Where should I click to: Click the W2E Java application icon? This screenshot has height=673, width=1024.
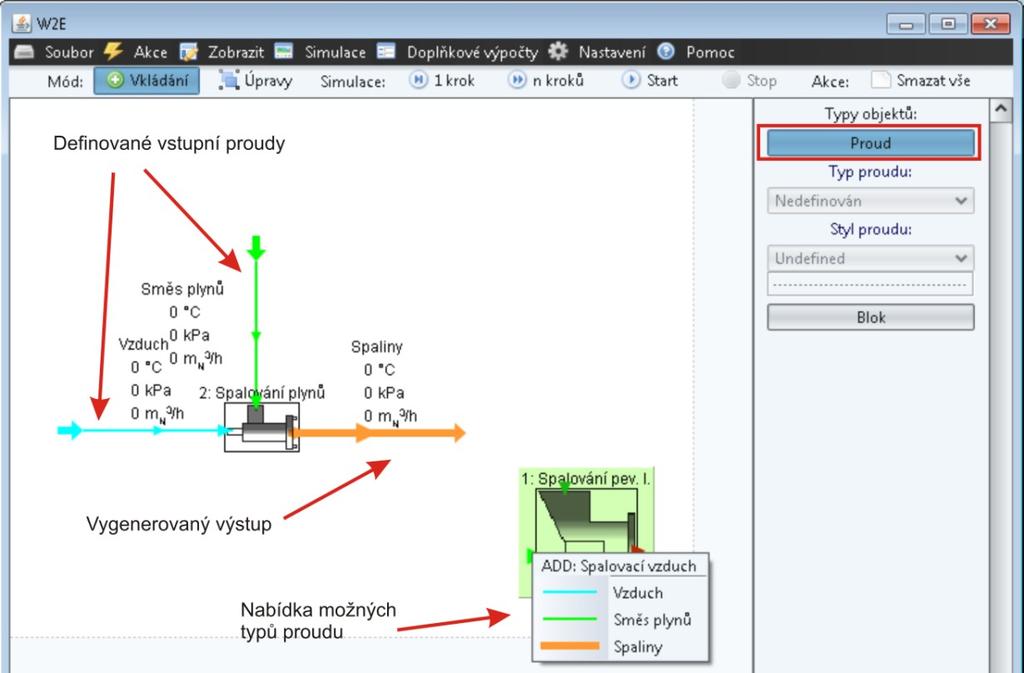[22, 24]
